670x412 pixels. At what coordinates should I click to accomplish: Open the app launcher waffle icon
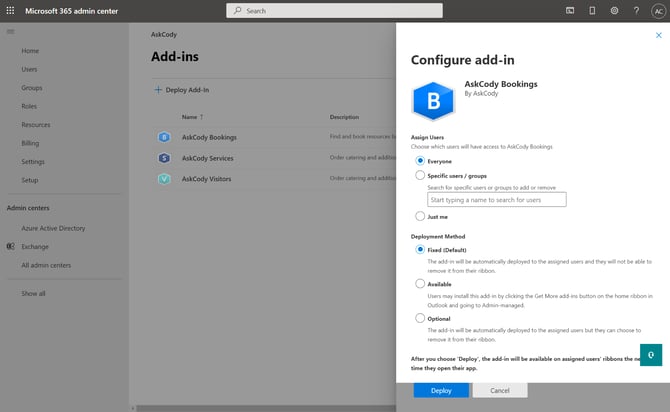(x=11, y=10)
